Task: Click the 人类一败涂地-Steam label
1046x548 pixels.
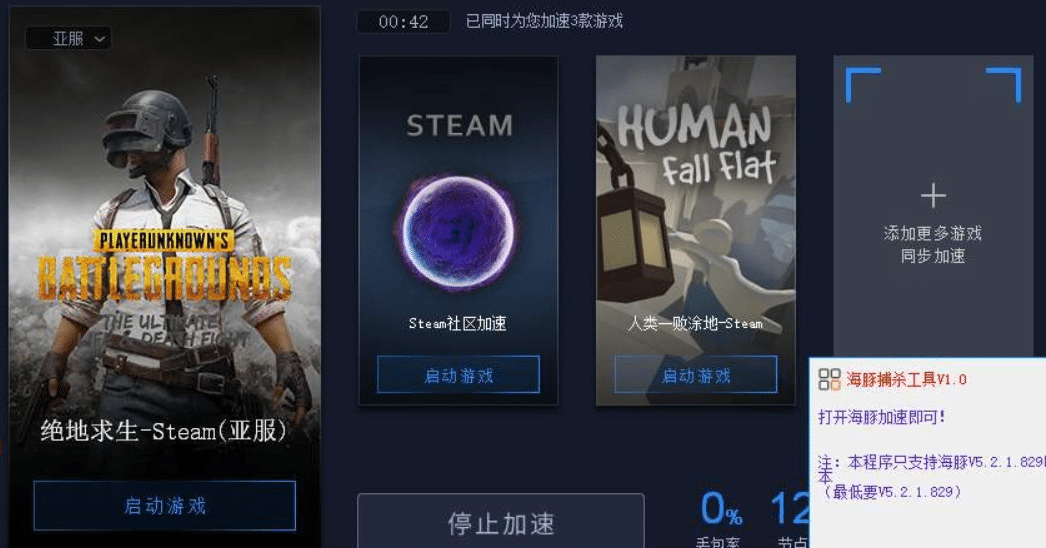Action: 695,324
